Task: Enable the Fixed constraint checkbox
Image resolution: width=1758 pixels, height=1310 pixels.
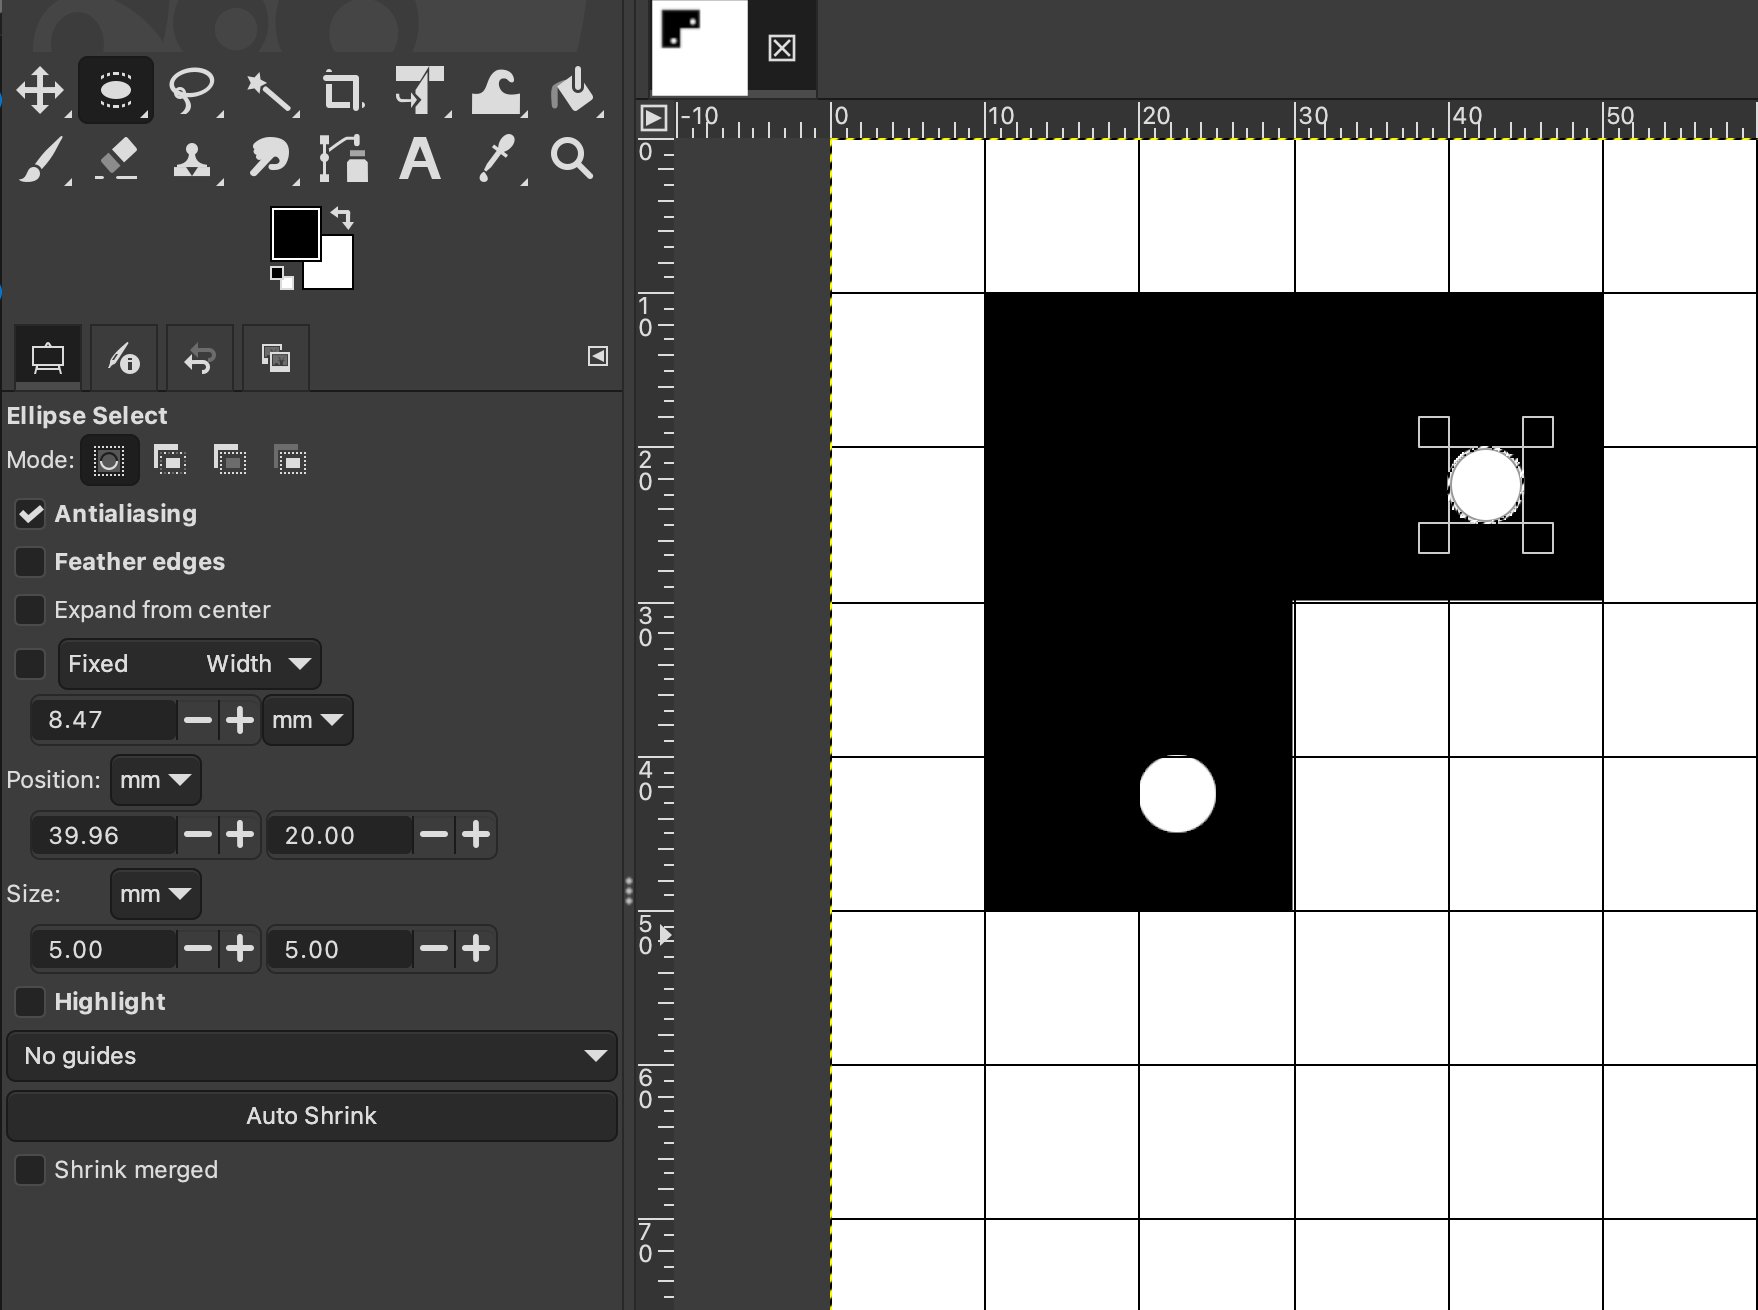Action: pyautogui.click(x=30, y=664)
